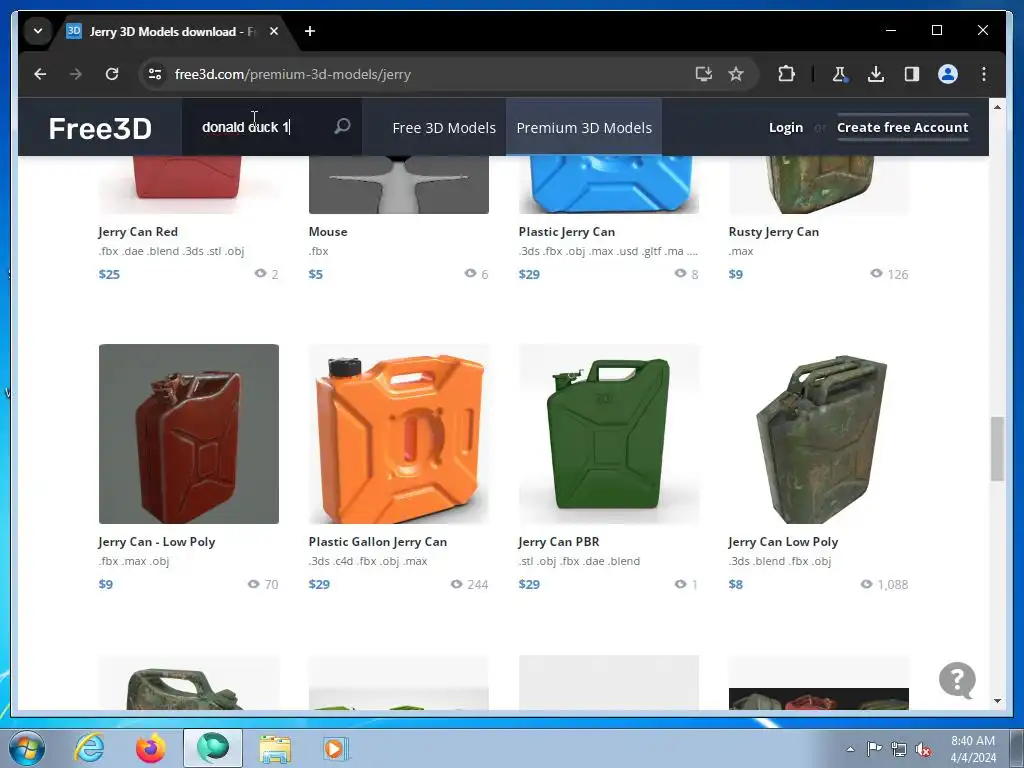The width and height of the screenshot is (1024, 768).
Task: Click the browser back arrow
Action: [40, 74]
